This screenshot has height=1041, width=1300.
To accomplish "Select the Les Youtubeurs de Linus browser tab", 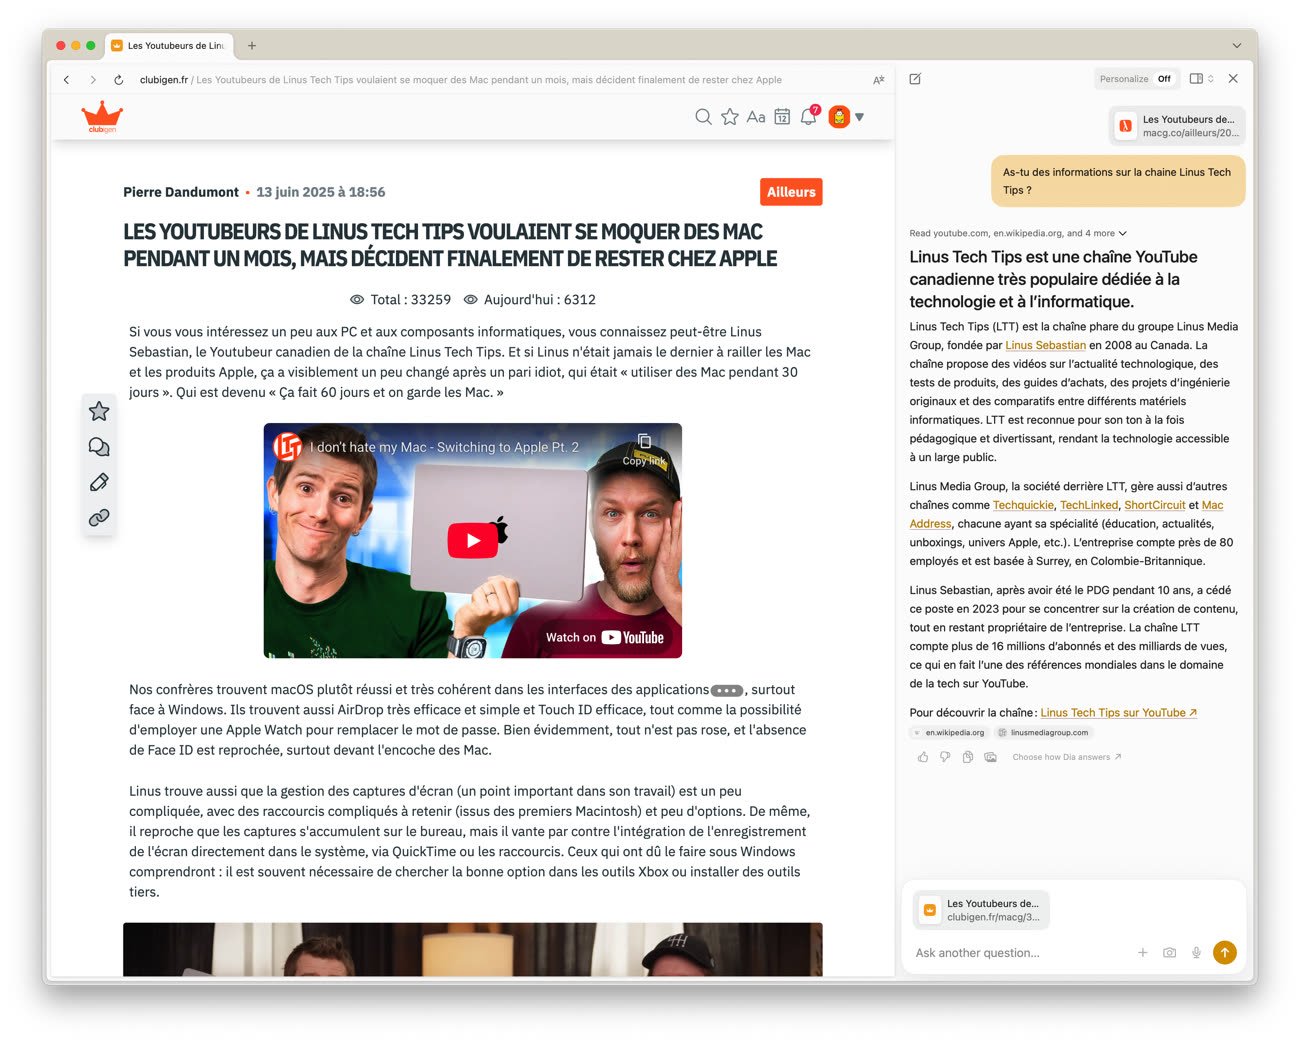I will (168, 45).
